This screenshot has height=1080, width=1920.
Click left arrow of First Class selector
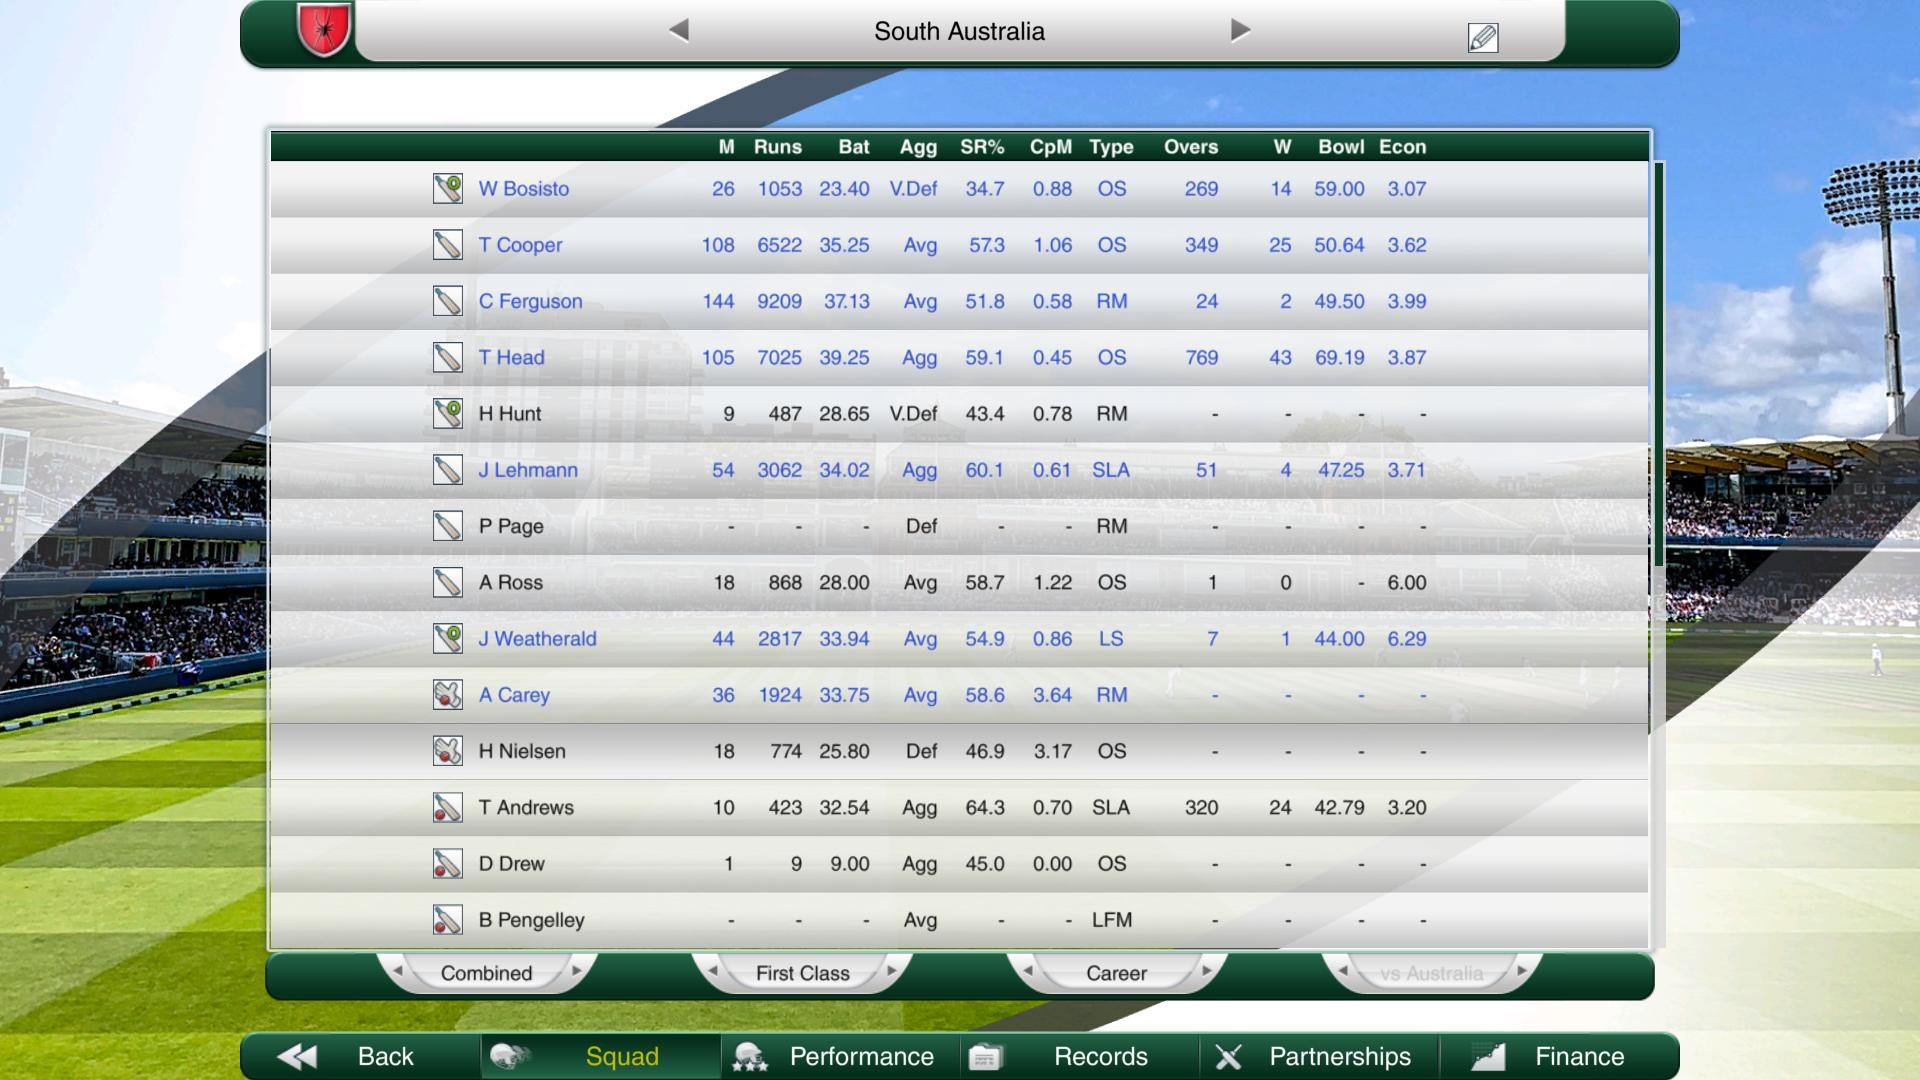coord(713,971)
